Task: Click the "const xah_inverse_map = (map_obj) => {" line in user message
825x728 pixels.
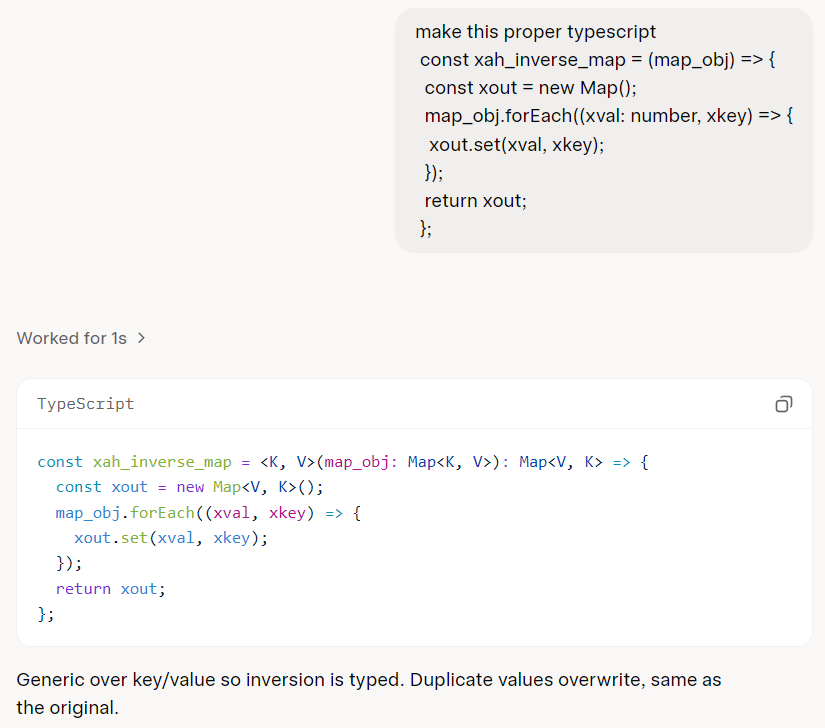Action: pos(598,60)
